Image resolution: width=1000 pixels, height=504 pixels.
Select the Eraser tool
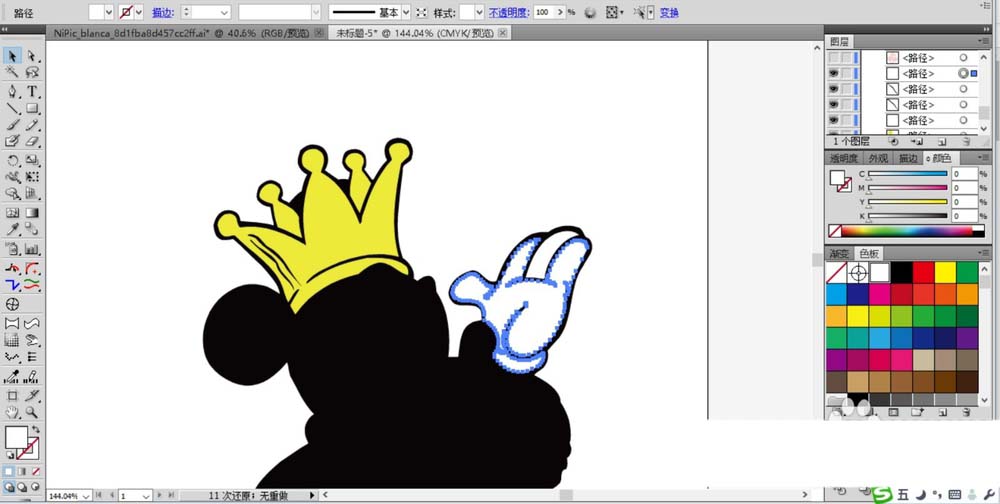[32, 142]
